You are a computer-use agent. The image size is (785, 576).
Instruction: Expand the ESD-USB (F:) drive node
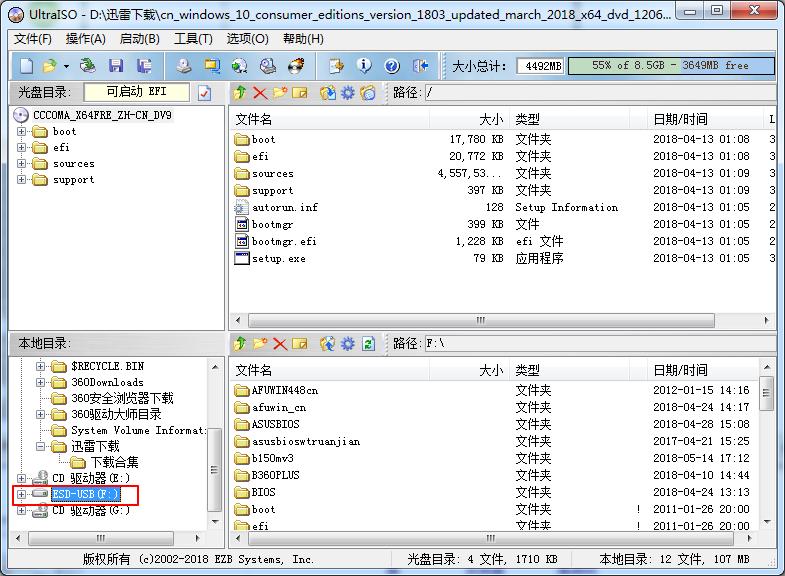point(21,494)
